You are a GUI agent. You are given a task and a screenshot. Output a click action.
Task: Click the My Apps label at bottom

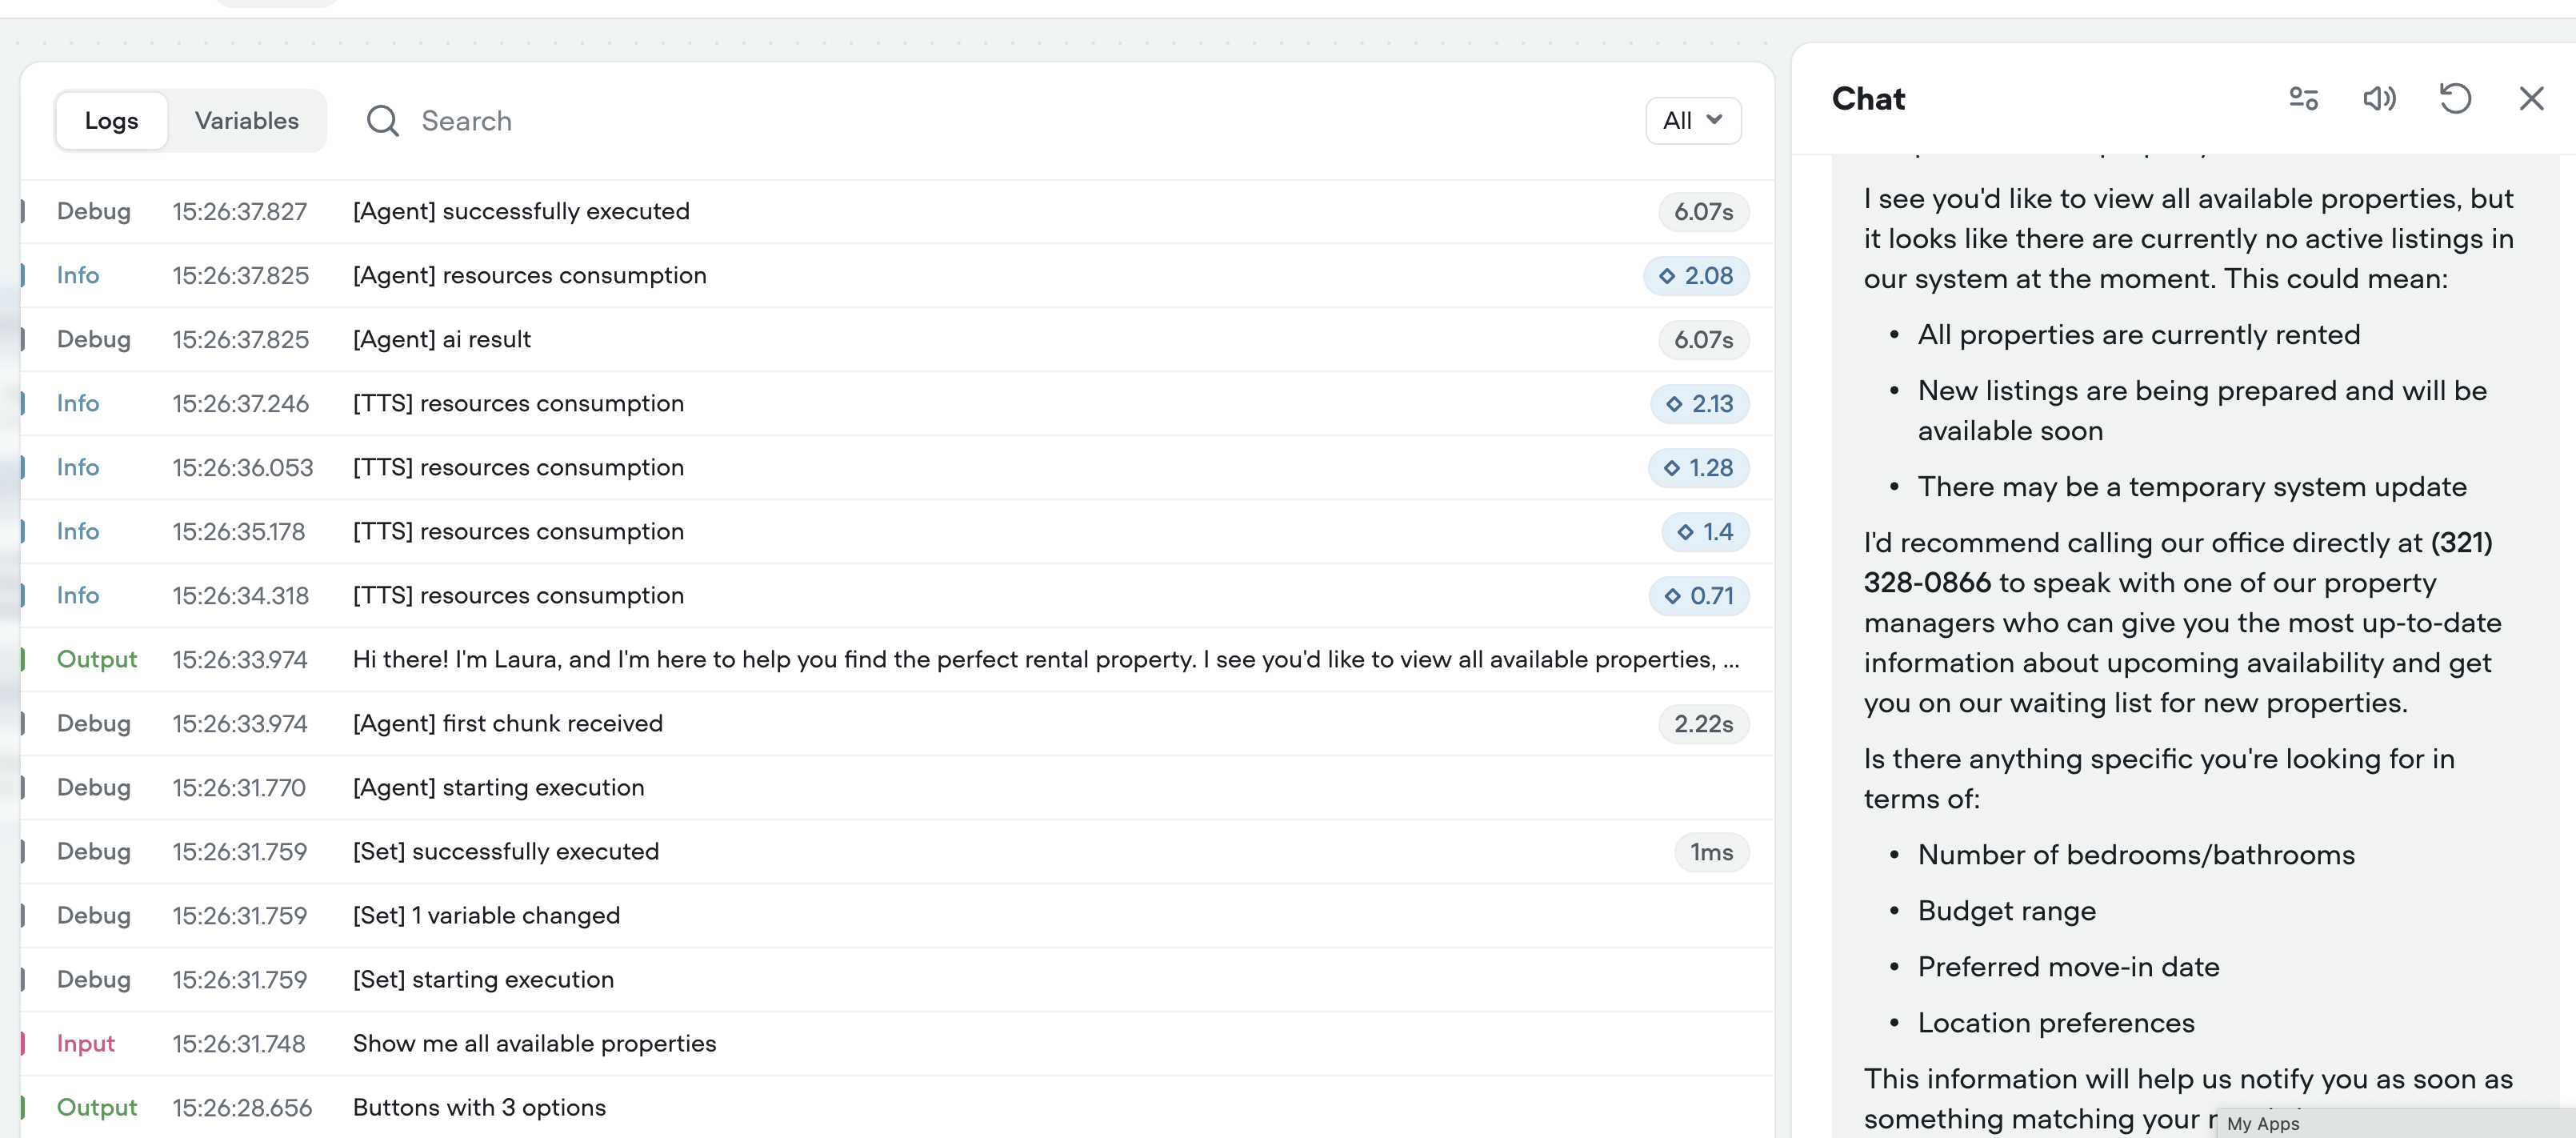click(2263, 1124)
